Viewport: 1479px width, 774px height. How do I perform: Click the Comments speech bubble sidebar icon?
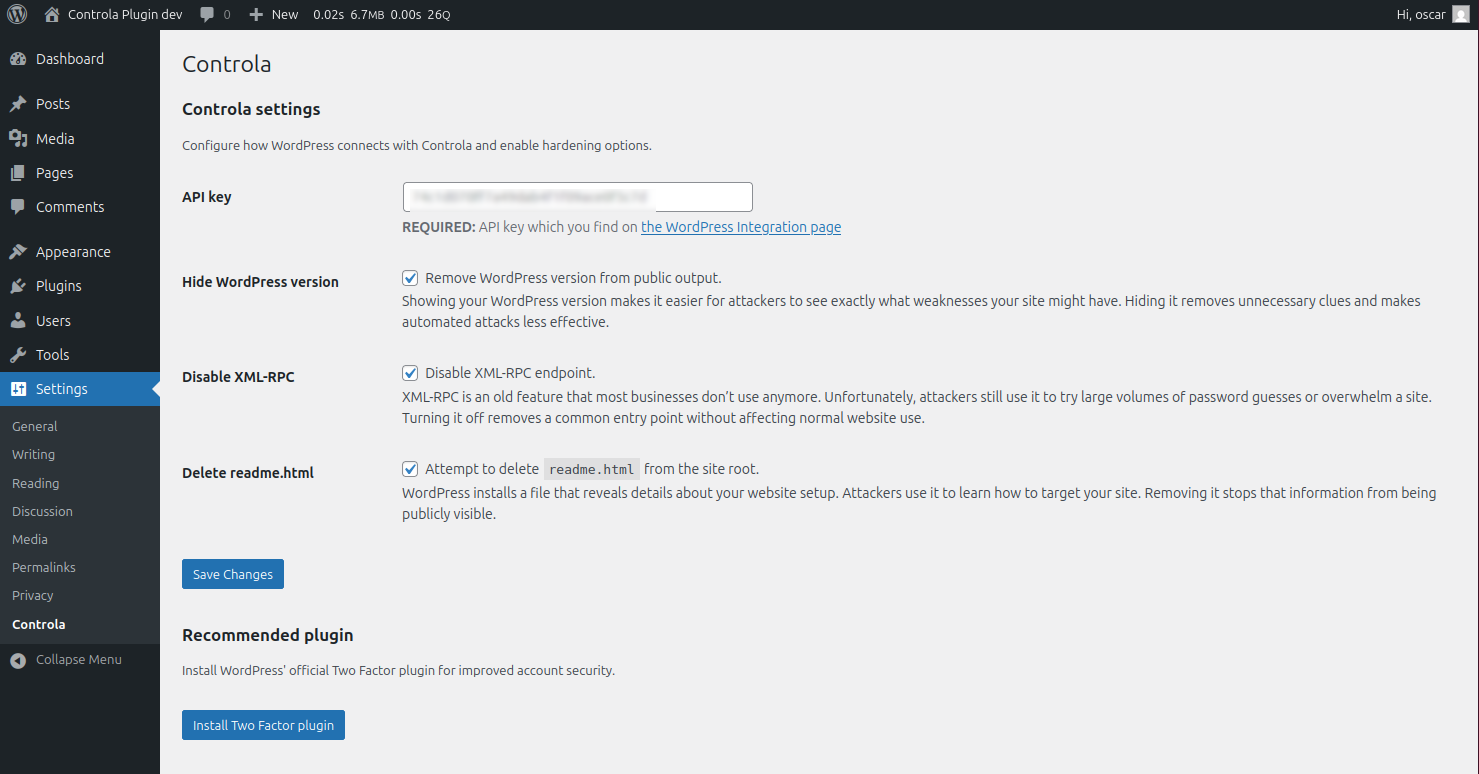(x=18, y=207)
